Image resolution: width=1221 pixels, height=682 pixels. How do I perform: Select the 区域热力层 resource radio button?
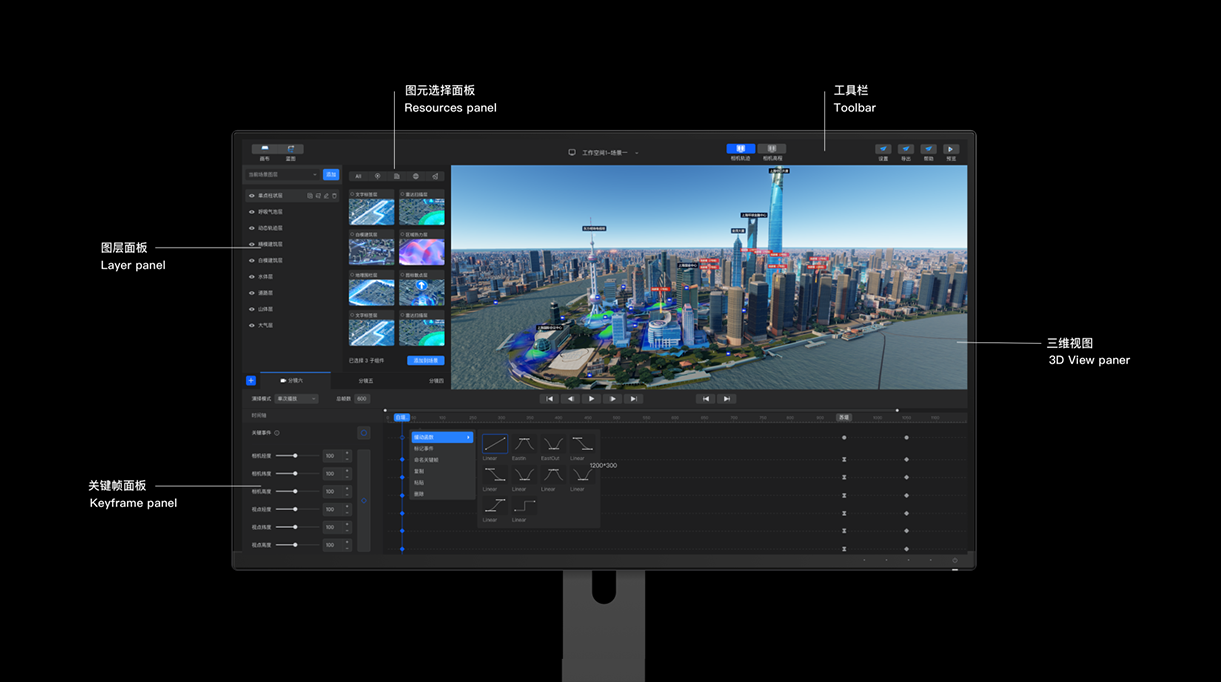click(402, 234)
